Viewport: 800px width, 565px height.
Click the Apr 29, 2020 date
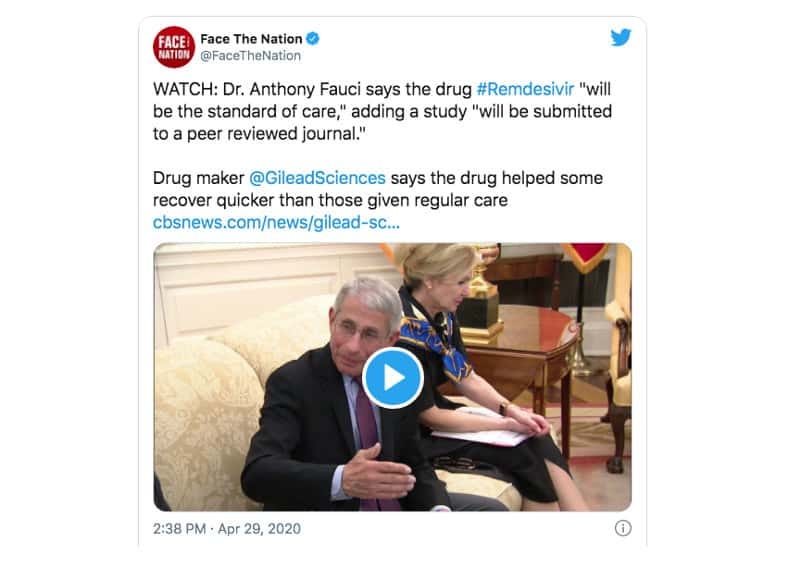point(259,528)
